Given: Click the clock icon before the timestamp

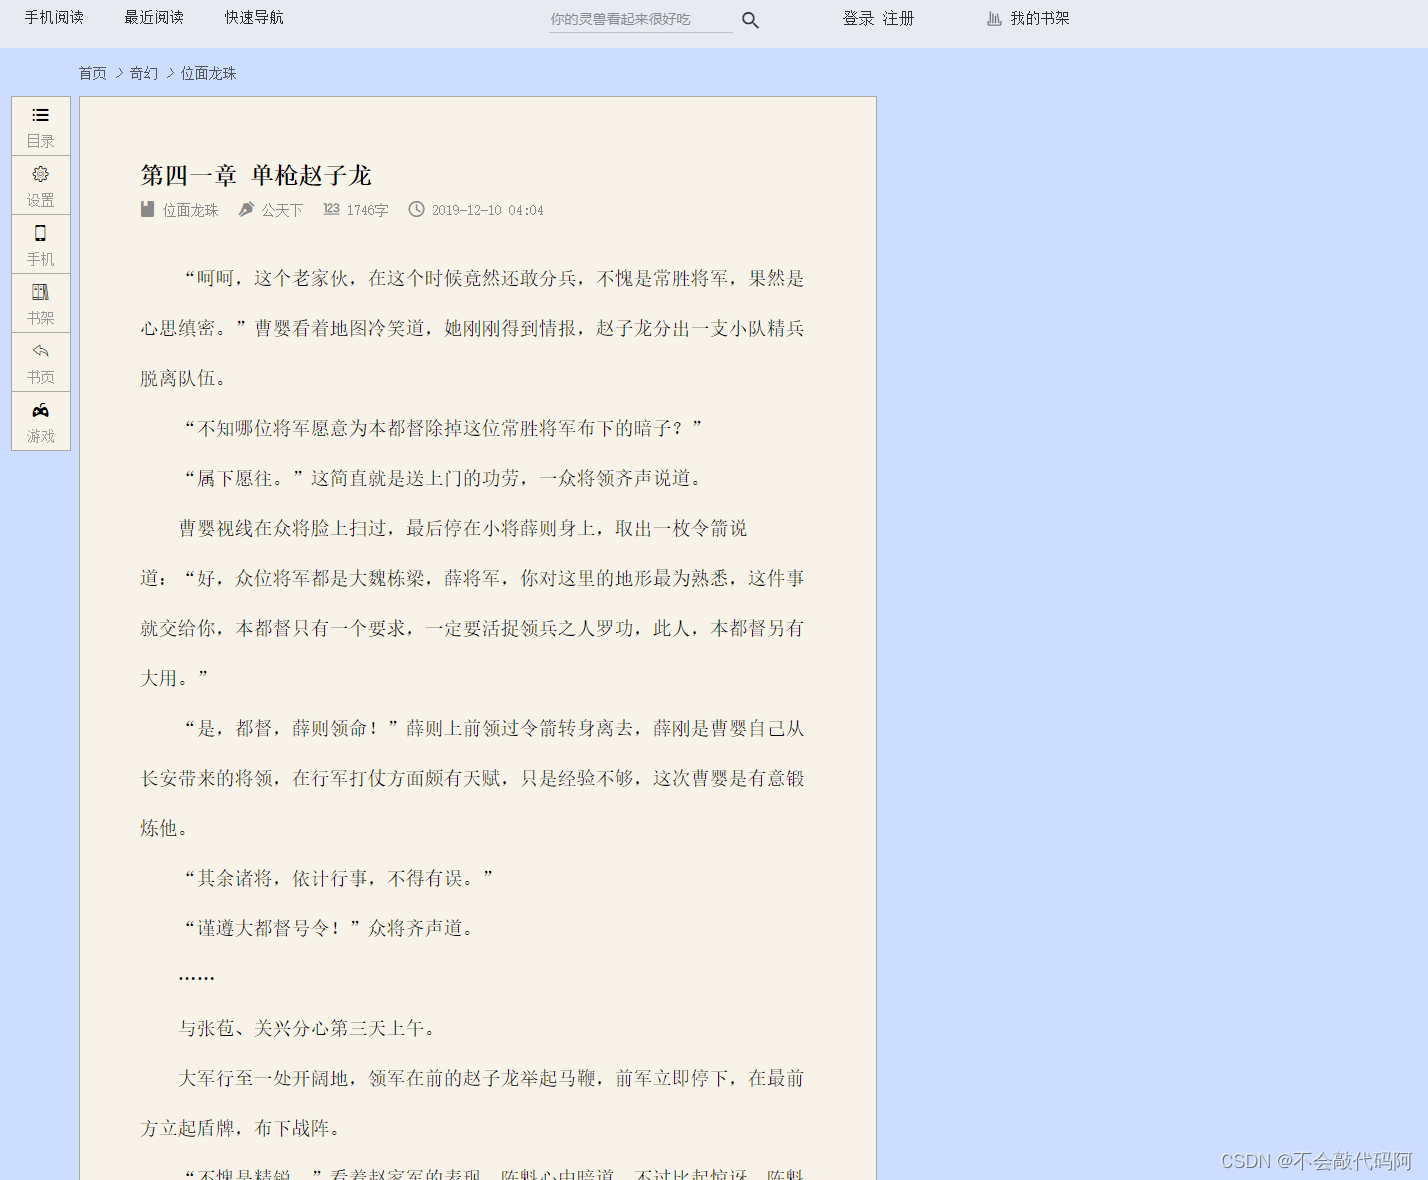Looking at the screenshot, I should pyautogui.click(x=416, y=209).
